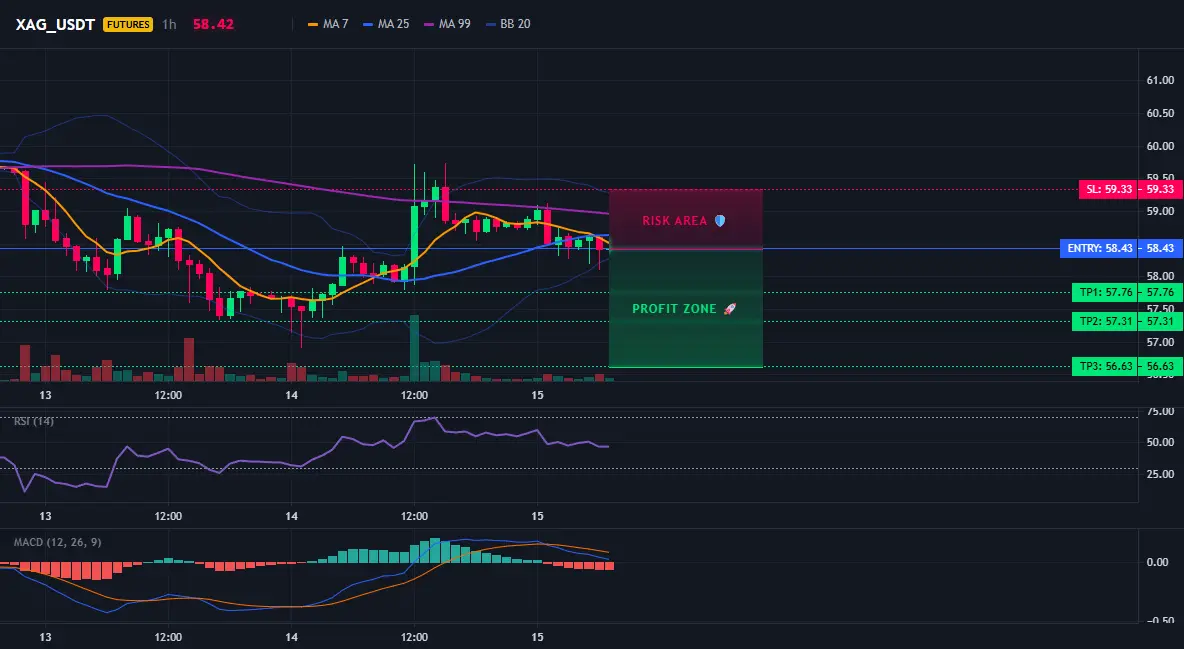Click date 13 on RSI time axis
Viewport: 1184px width, 649px height.
click(45, 516)
